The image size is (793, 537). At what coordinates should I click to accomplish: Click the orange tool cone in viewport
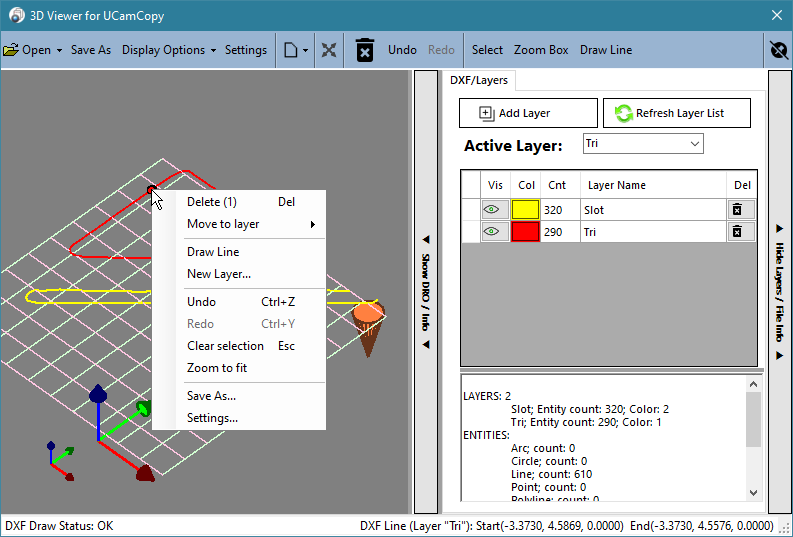(x=368, y=328)
